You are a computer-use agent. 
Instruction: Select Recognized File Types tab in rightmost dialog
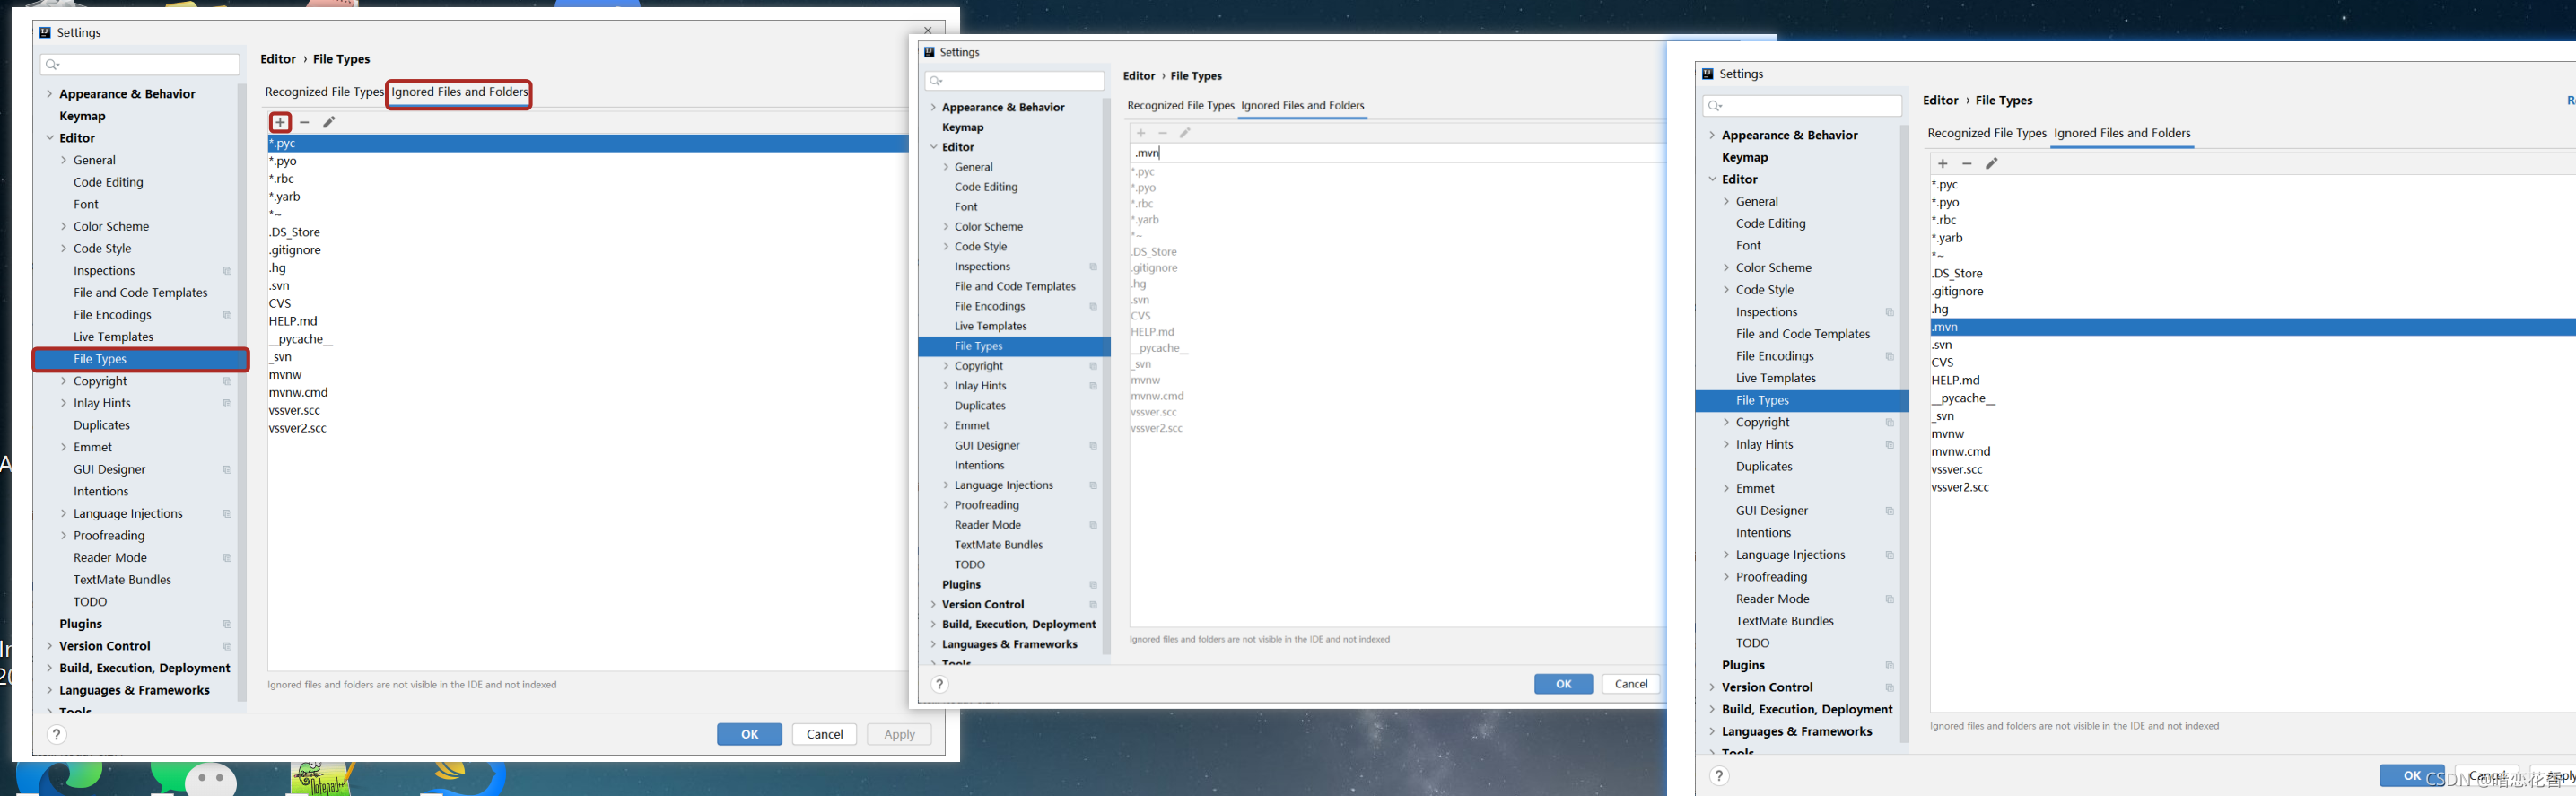pyautogui.click(x=1986, y=134)
